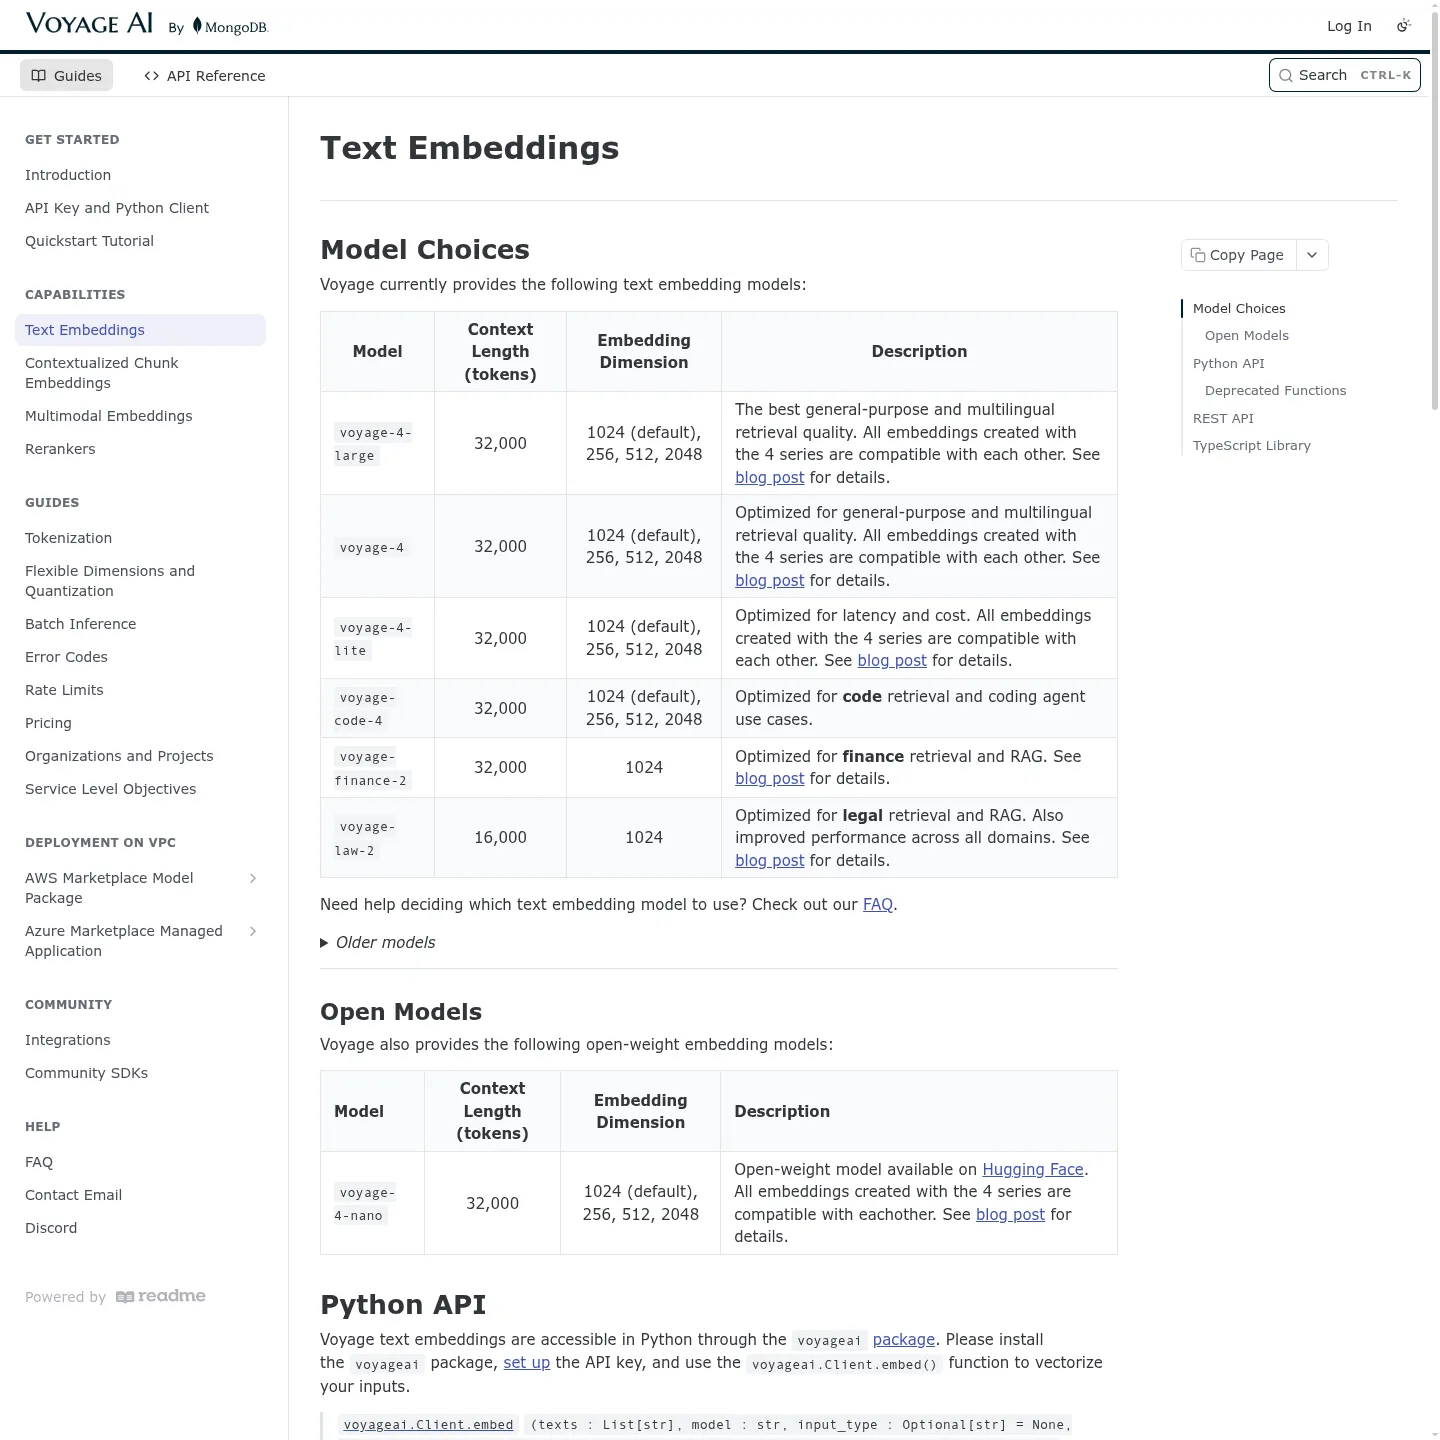Switch to the API Reference tab
Viewport: 1440px width, 1440px height.
click(x=205, y=76)
